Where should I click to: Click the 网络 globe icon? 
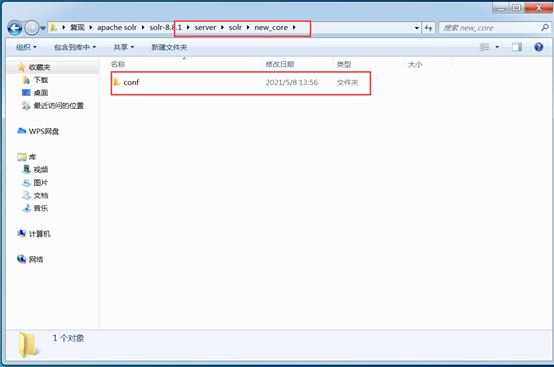22,259
